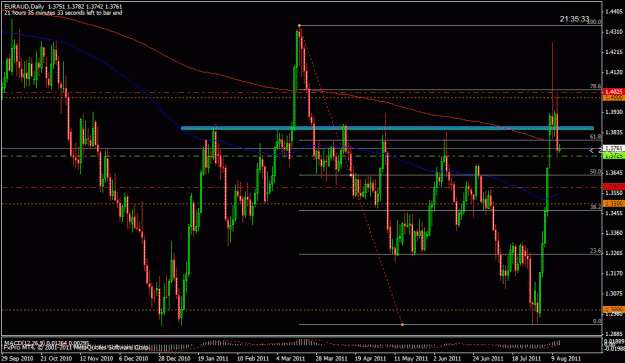Click the 18 Jul 2011 date label

(527, 359)
